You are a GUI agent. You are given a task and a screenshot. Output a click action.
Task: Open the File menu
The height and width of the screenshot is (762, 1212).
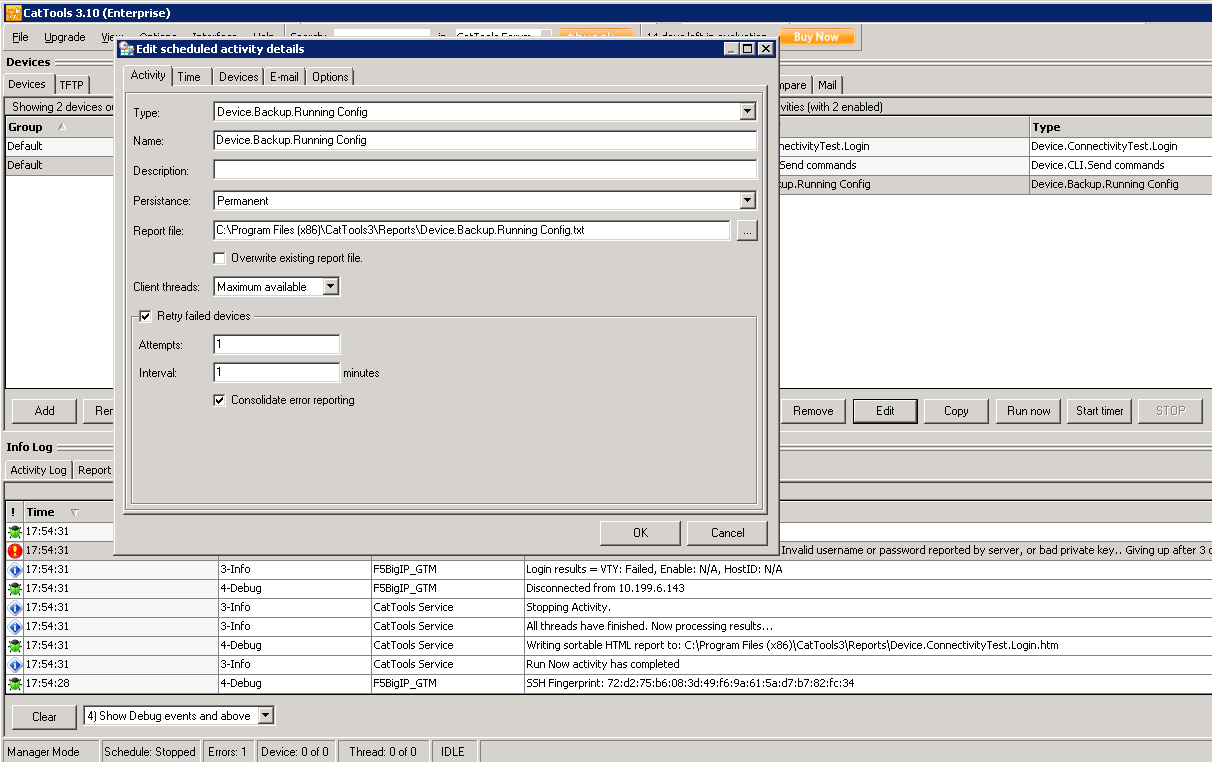(20, 37)
